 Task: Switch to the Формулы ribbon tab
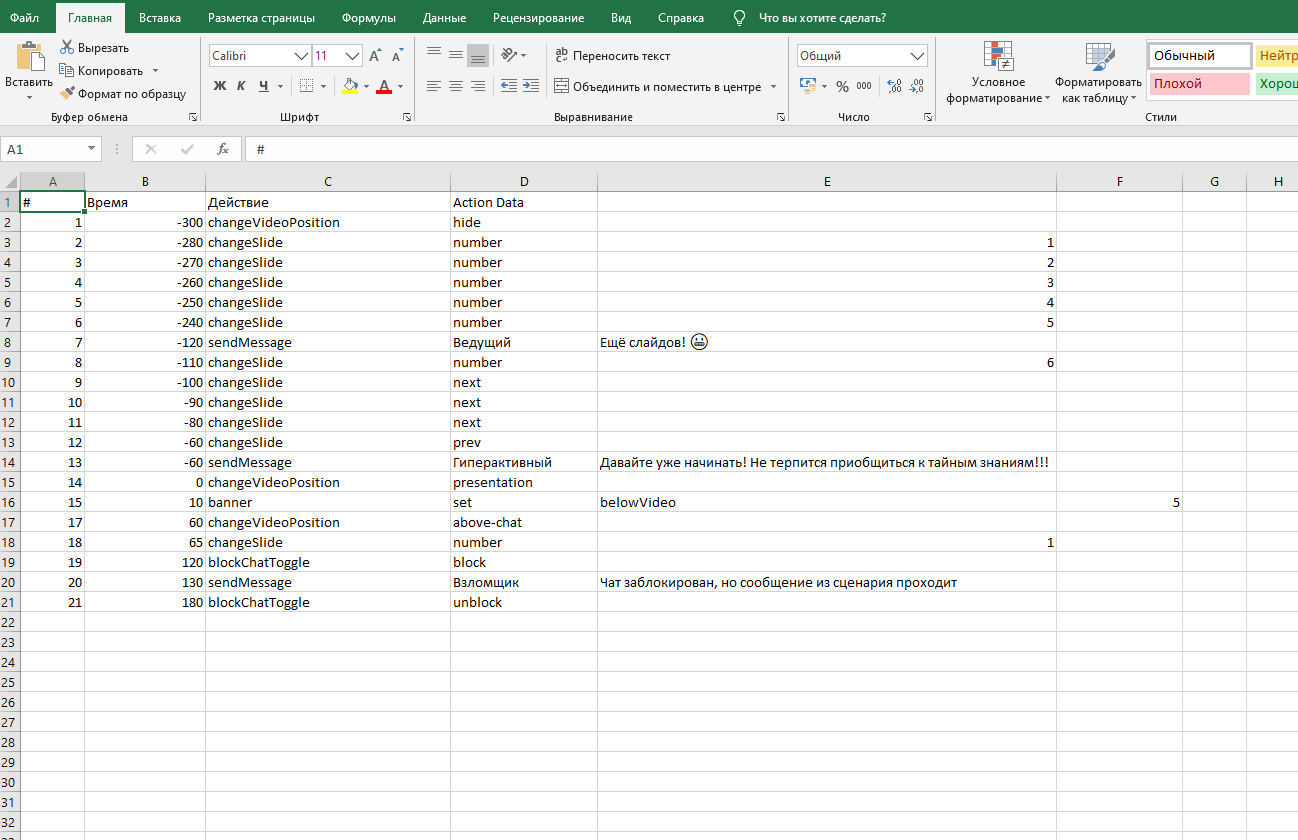368,18
